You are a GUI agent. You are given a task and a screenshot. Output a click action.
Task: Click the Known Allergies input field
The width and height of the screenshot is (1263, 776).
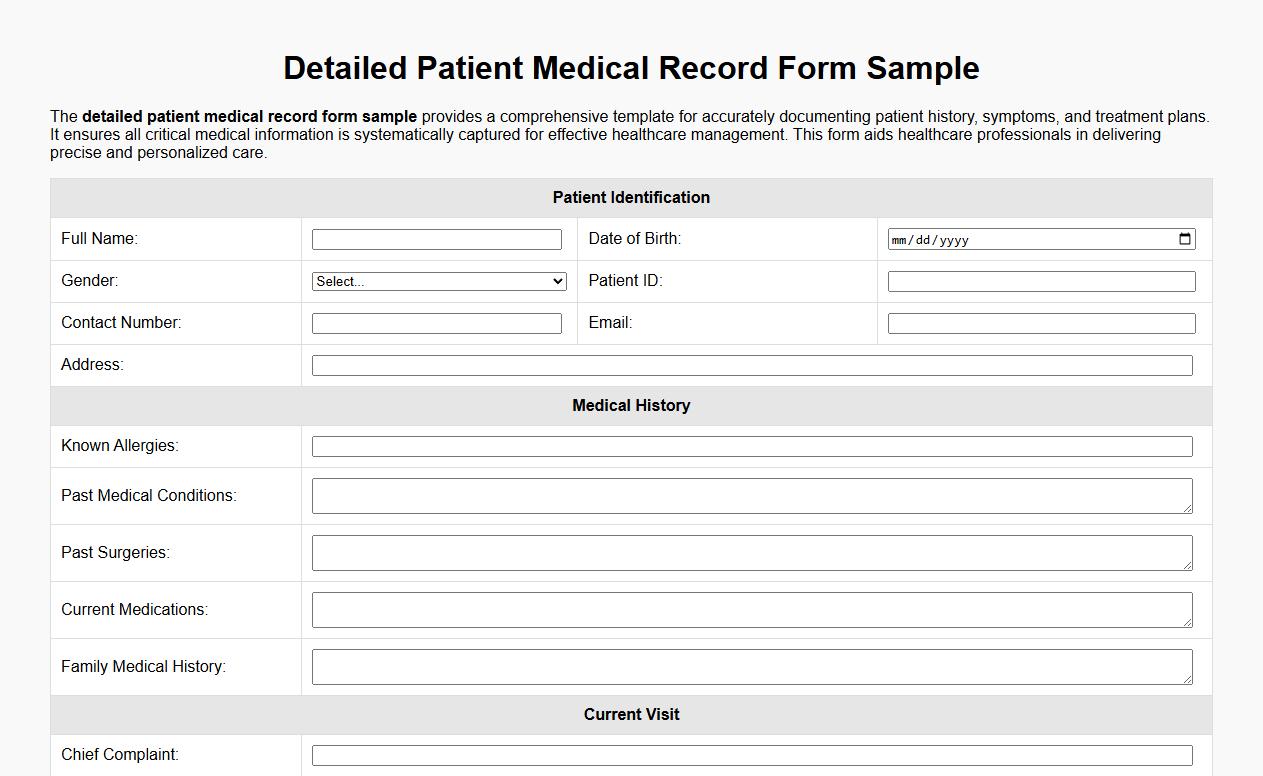(x=752, y=446)
